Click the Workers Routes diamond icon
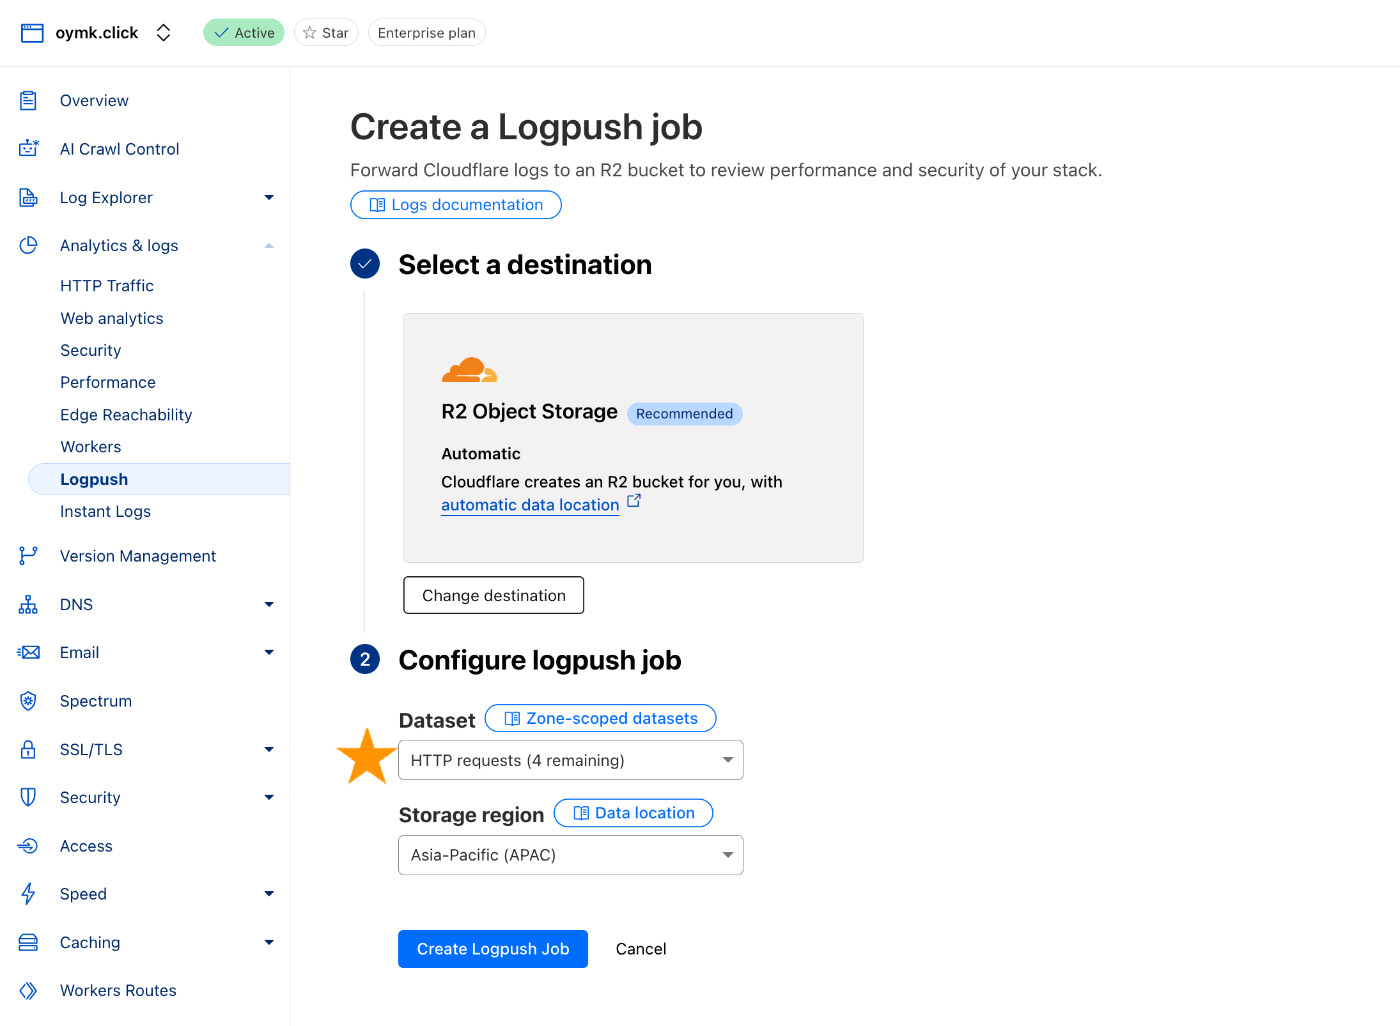This screenshot has width=1400, height=1026. pos(28,991)
